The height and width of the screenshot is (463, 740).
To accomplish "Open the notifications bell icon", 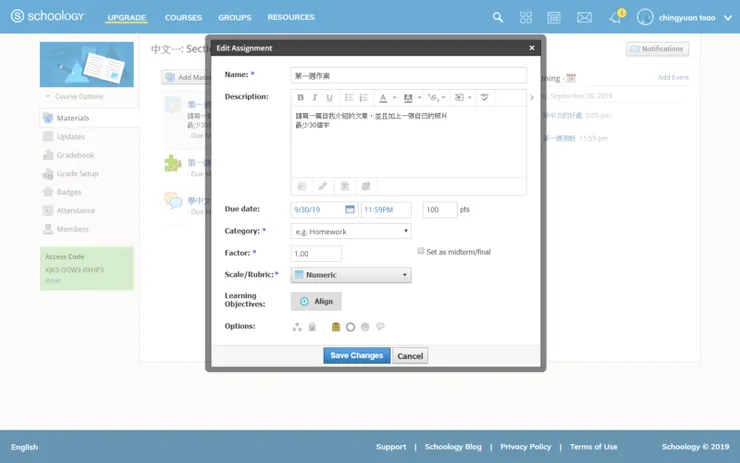I will pyautogui.click(x=616, y=17).
